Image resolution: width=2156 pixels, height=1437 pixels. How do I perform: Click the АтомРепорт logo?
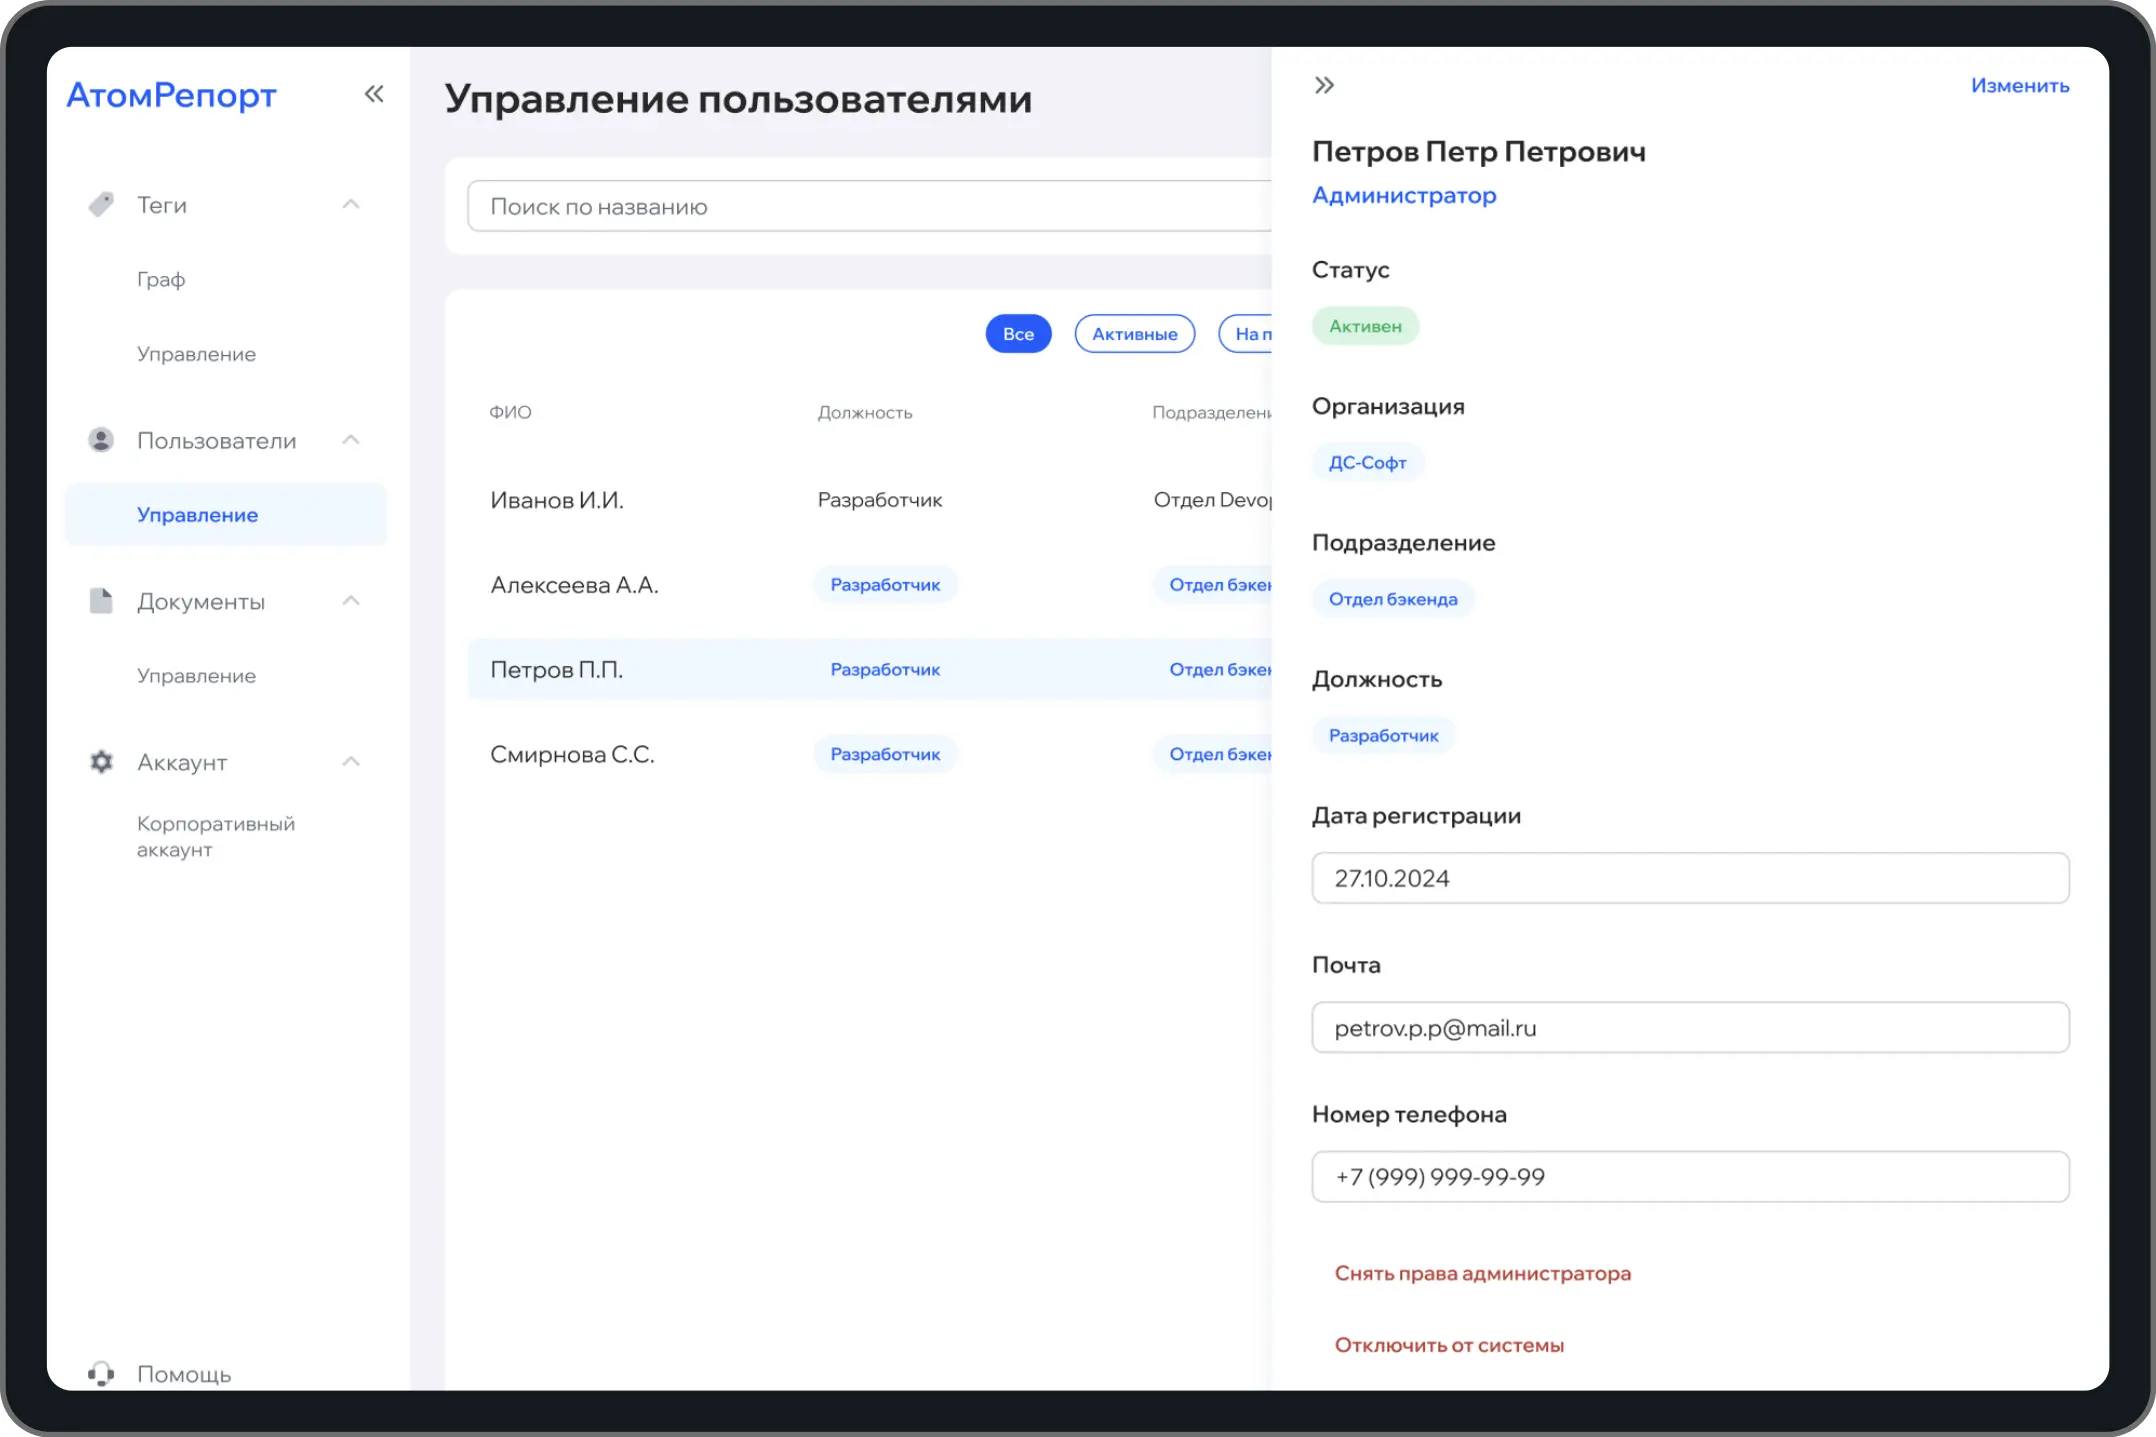pos(171,95)
